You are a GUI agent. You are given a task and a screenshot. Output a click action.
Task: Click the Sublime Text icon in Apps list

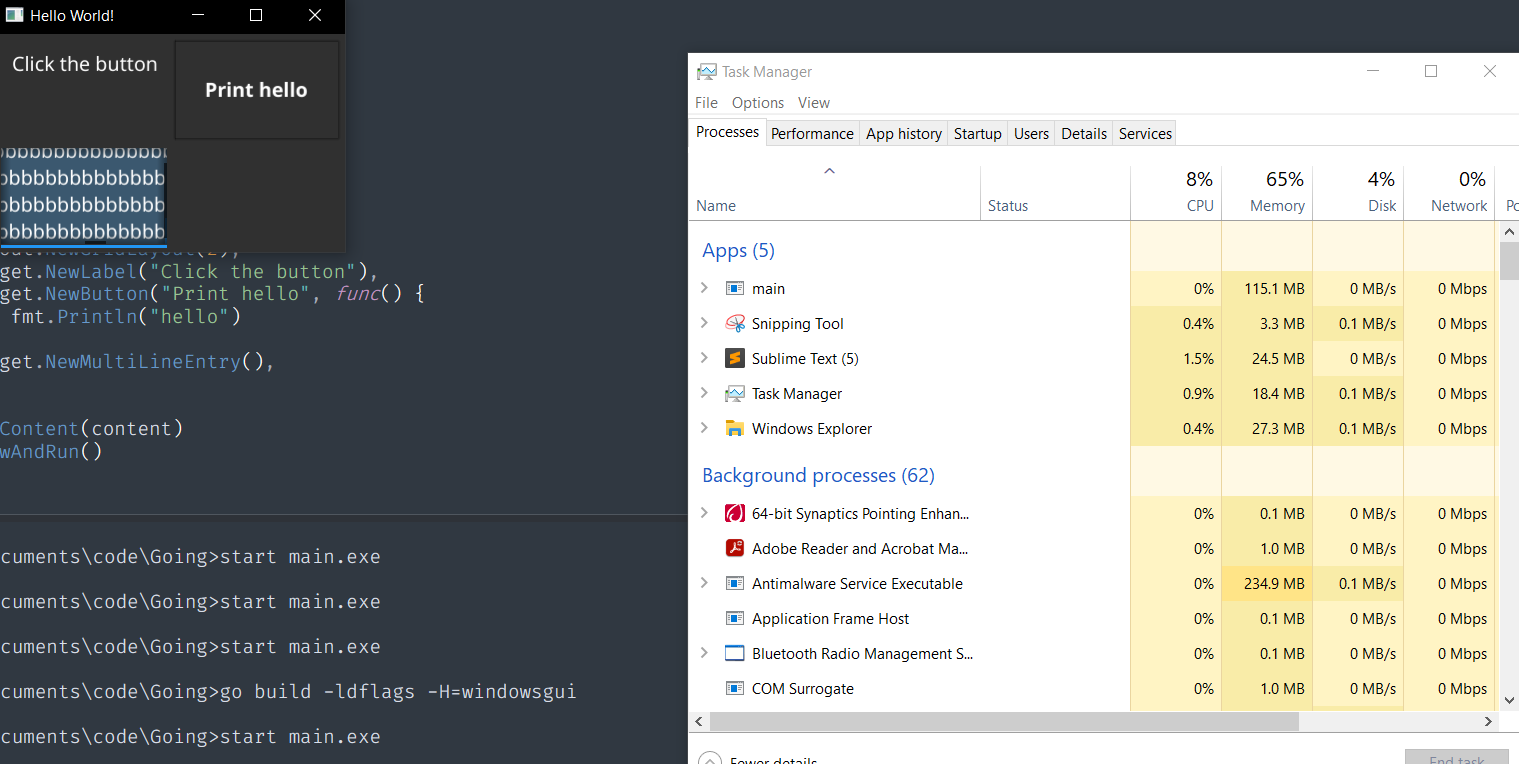735,358
